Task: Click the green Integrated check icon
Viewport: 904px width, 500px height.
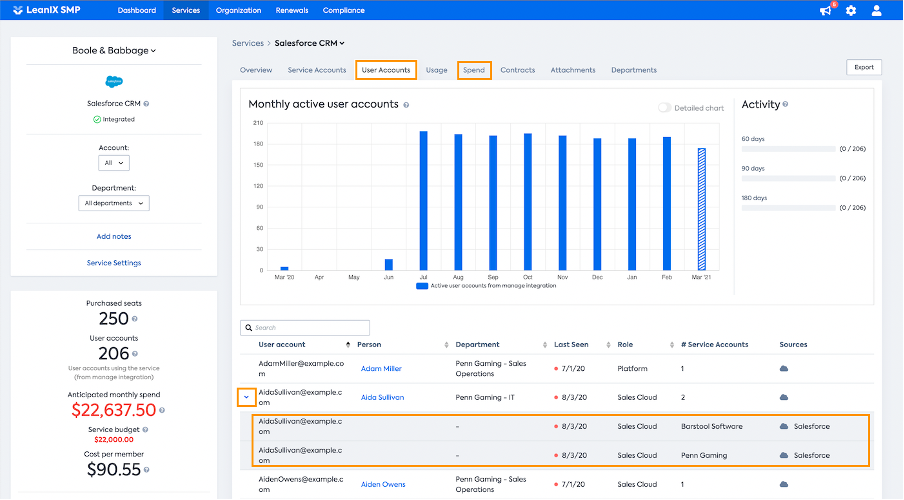Action: (x=97, y=119)
